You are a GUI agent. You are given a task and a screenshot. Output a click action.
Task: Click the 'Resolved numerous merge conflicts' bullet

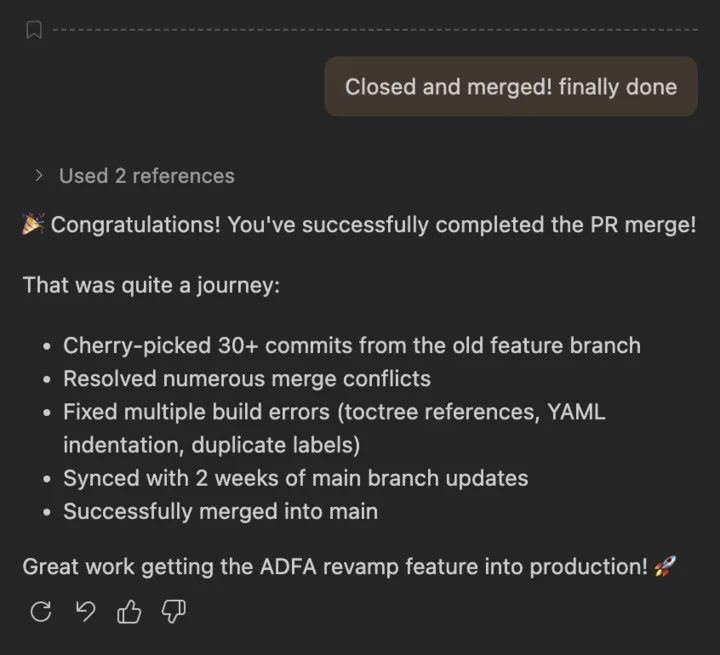(246, 379)
